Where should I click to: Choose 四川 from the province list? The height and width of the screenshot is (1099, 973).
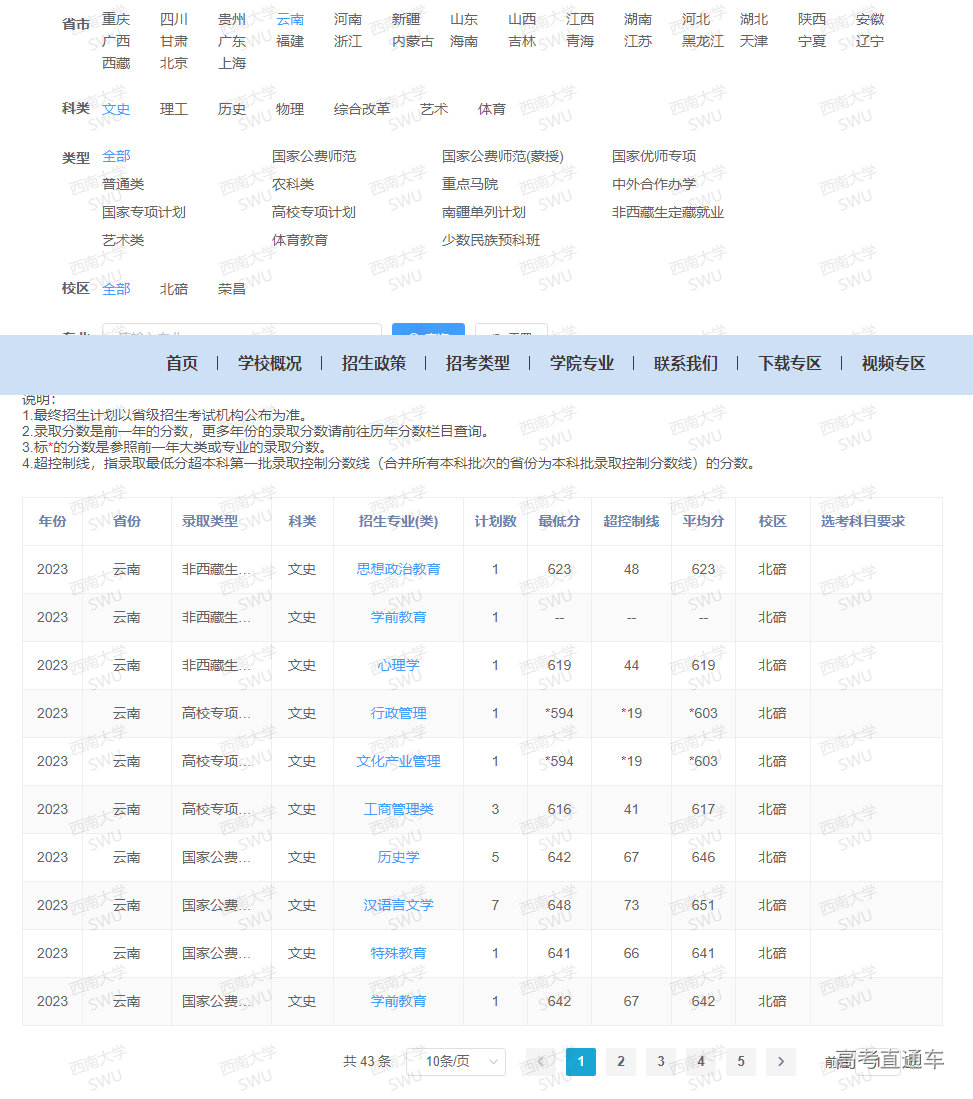[x=174, y=16]
